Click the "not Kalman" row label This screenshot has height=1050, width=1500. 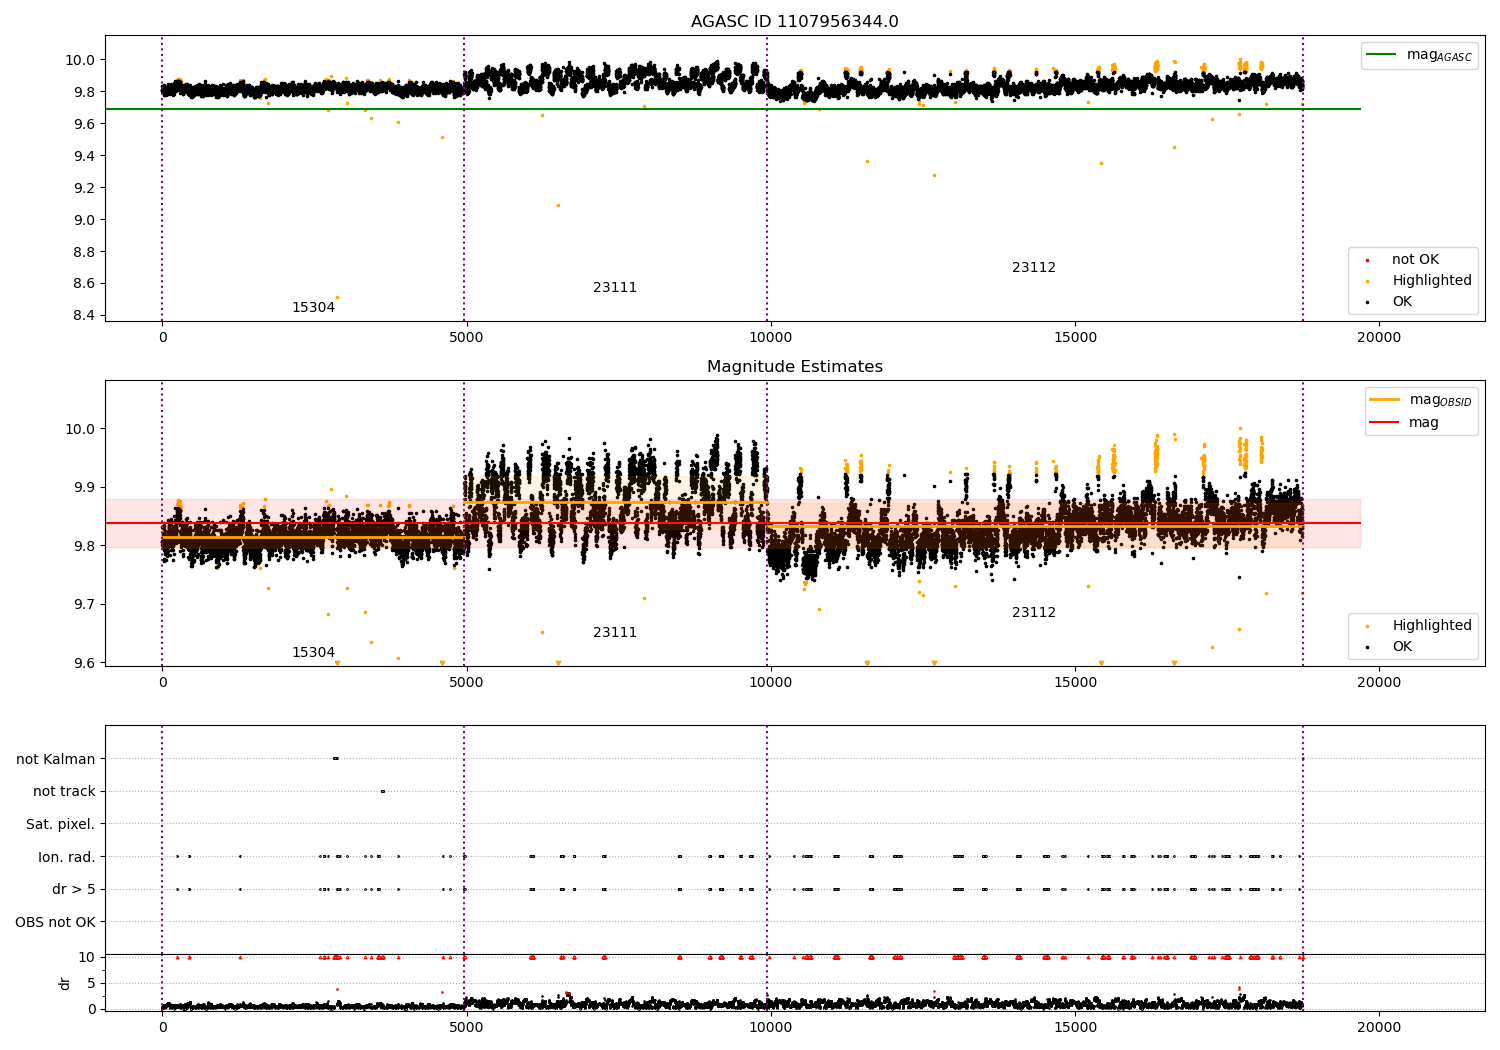click(x=56, y=759)
